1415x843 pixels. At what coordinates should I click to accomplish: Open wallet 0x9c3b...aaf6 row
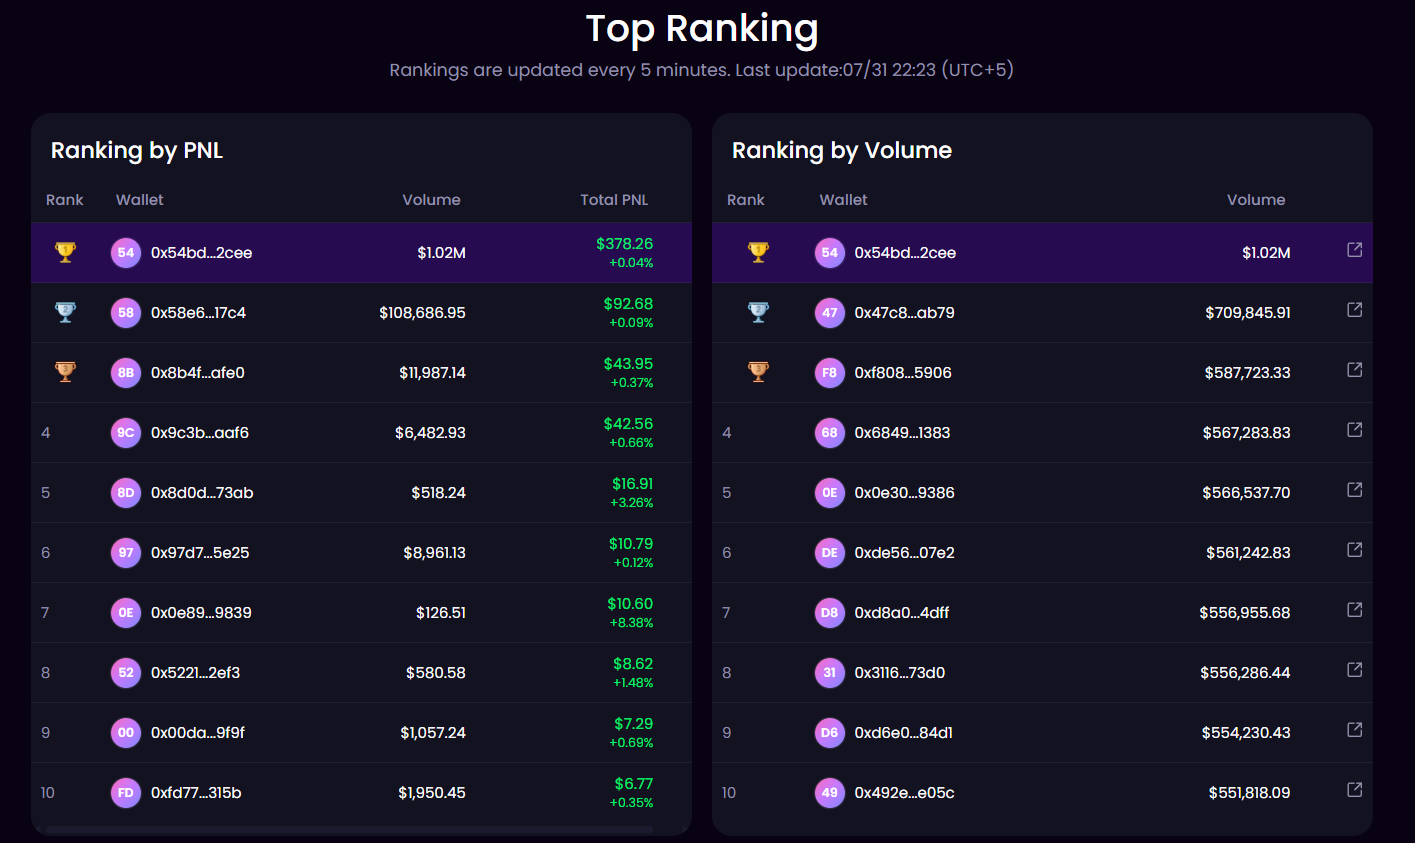(361, 433)
